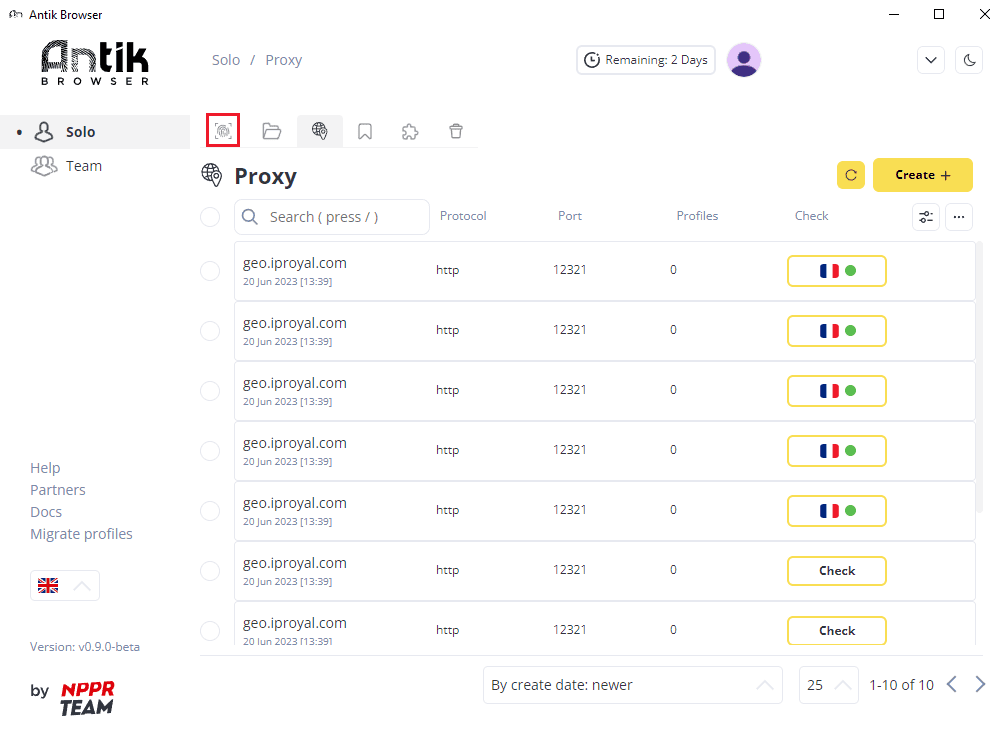Click the three-dots more options button

coord(958,217)
